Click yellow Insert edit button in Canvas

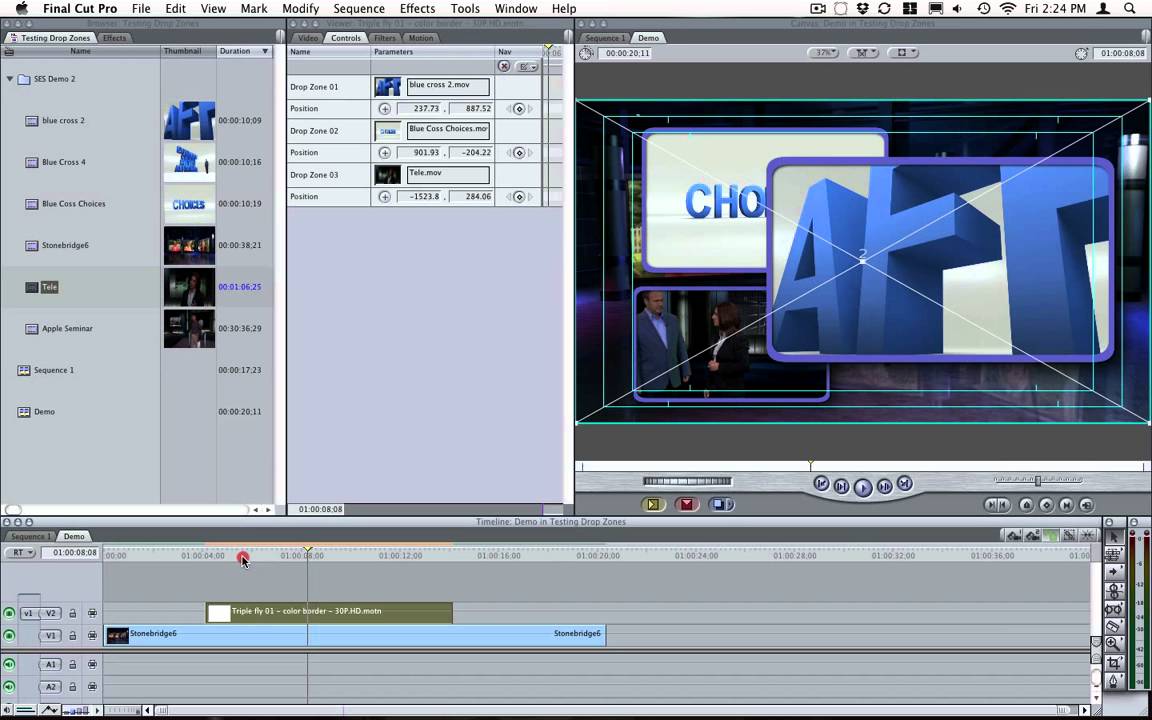coord(652,505)
